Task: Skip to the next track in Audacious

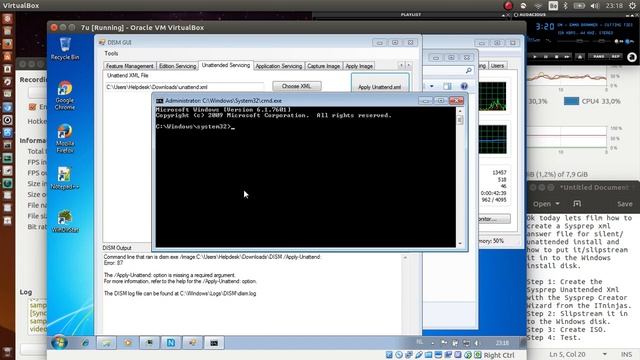Action: 567,57
